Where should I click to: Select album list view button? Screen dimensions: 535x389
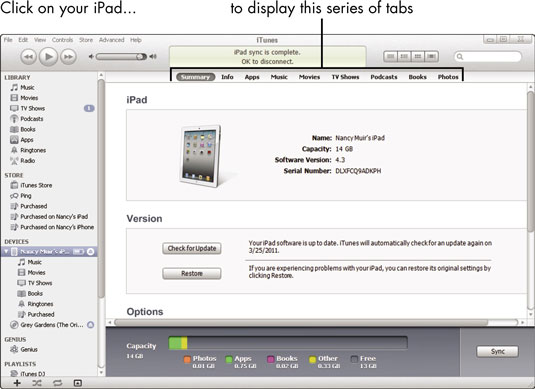click(404, 57)
